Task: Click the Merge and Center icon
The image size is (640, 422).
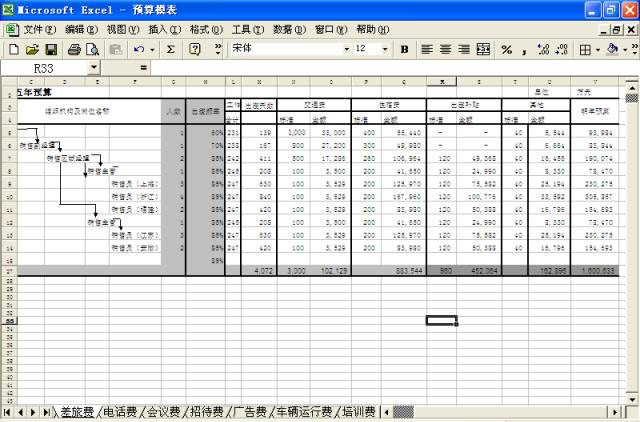Action: (x=483, y=49)
